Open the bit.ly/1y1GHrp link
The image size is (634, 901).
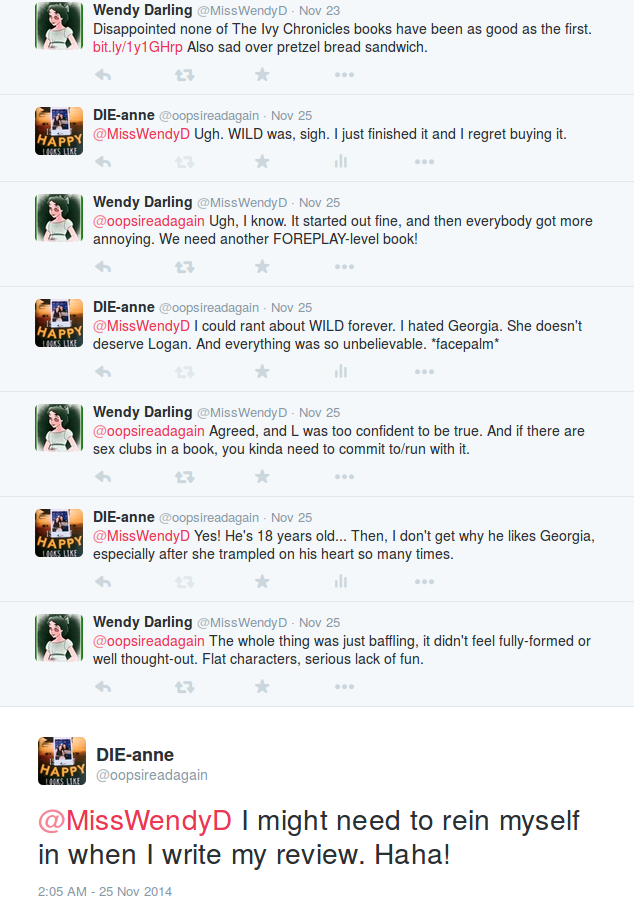[x=138, y=47]
